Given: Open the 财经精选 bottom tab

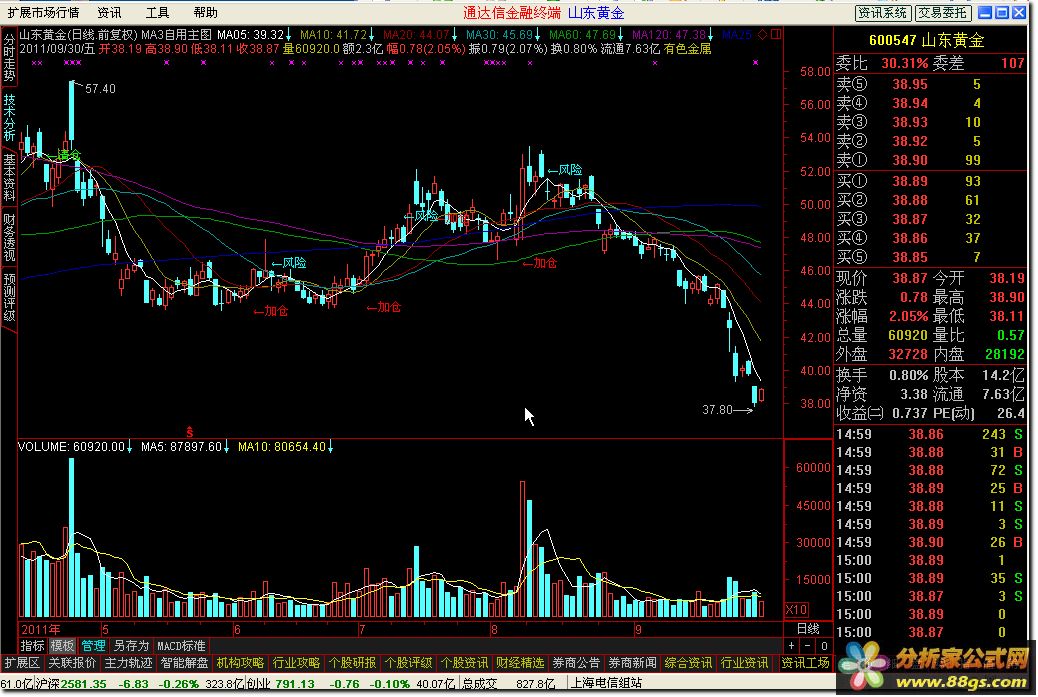Looking at the screenshot, I should [520, 663].
